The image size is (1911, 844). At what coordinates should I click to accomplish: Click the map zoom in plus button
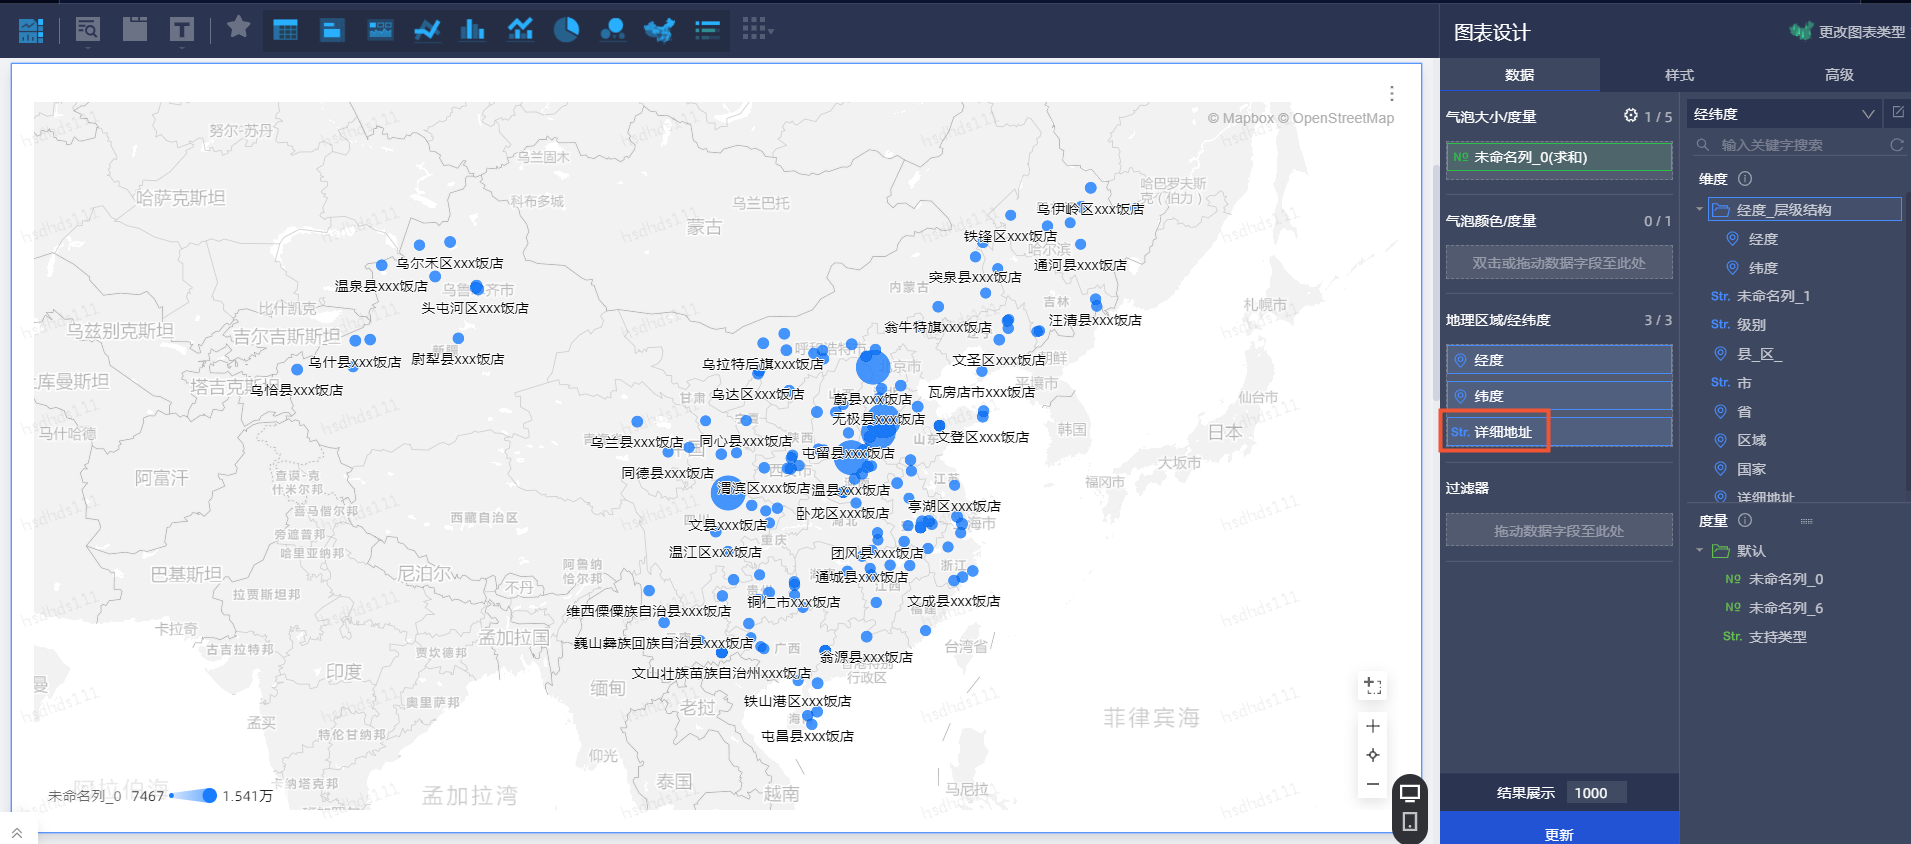1373,726
